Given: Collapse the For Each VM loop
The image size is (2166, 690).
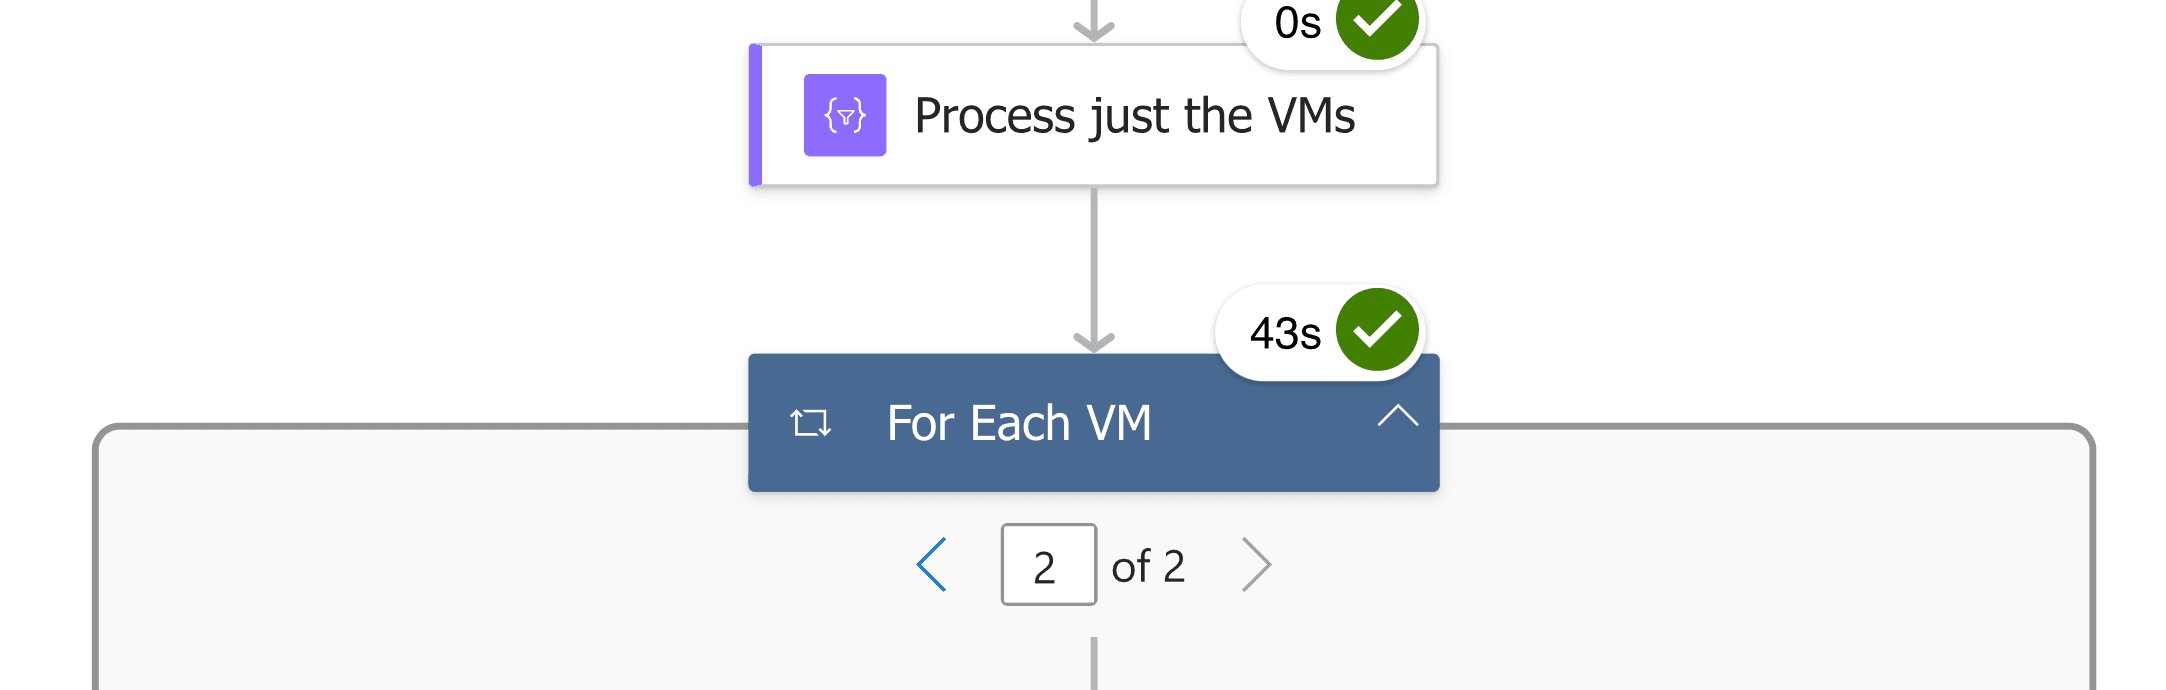Looking at the screenshot, I should [1397, 416].
